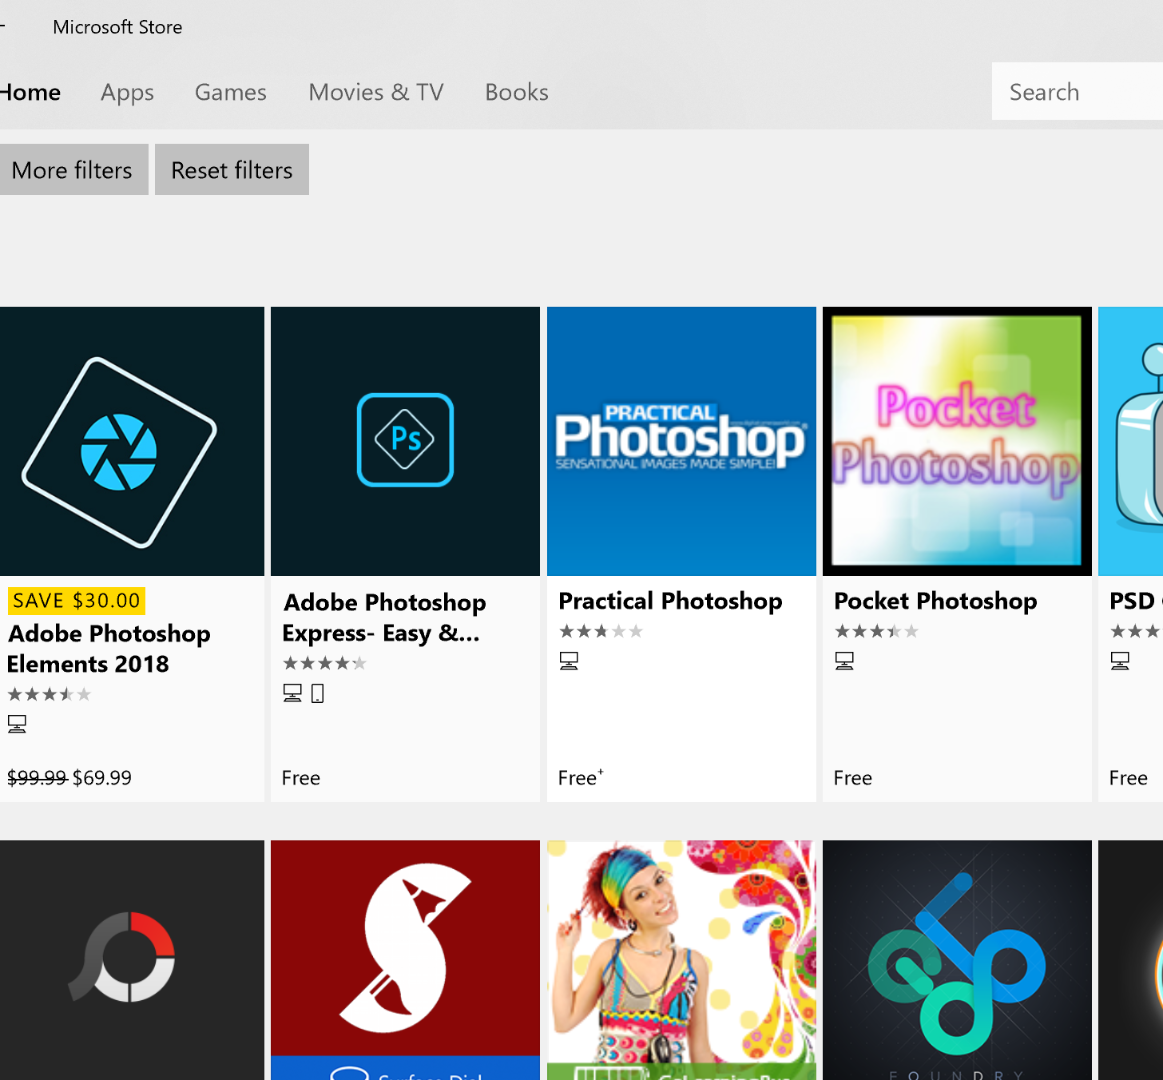Click the Free price under PSD app

pyautogui.click(x=1128, y=777)
